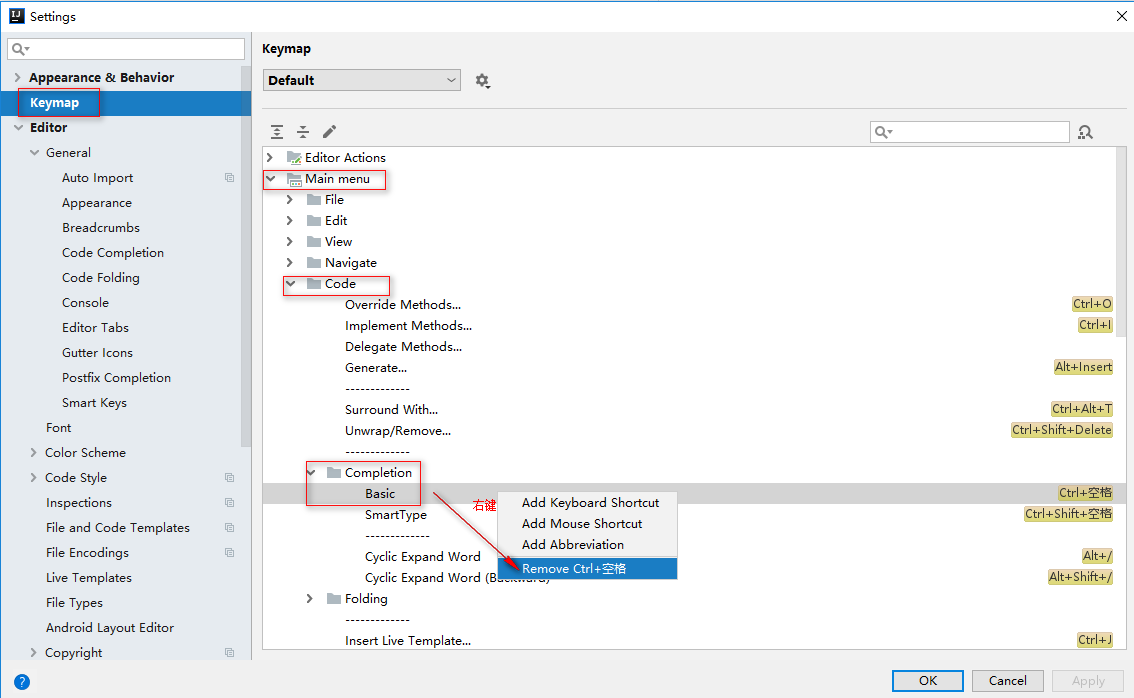Collapse the Main menu tree arrow
Viewport: 1134px width, 698px height.
point(270,179)
